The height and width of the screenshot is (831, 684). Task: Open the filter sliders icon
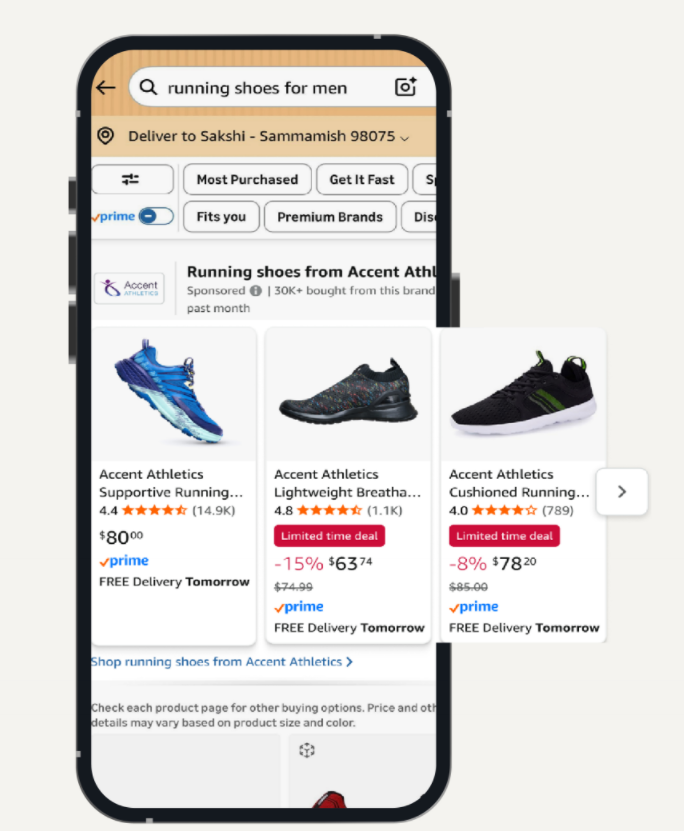[131, 179]
